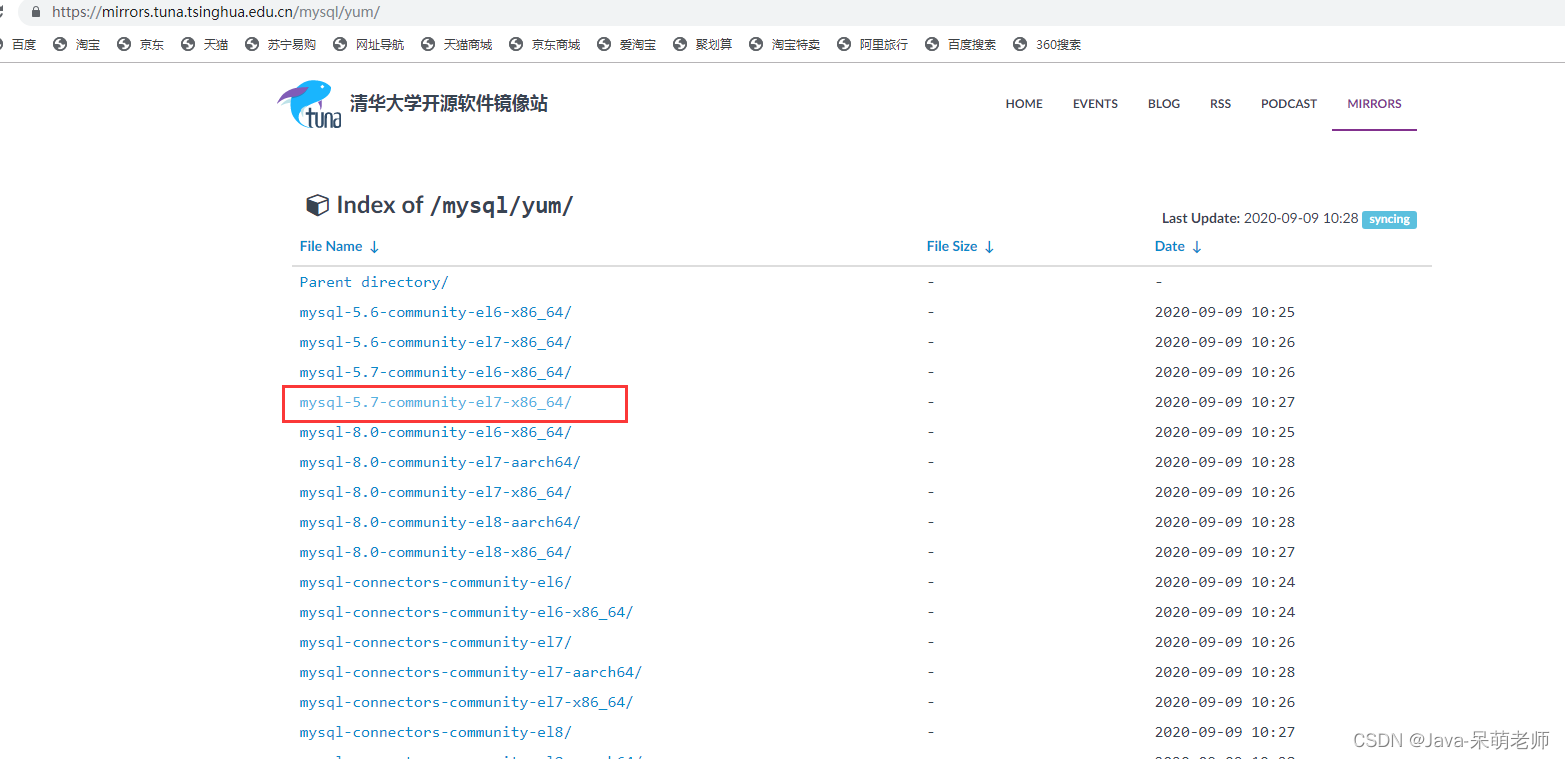The image size is (1565, 759).
Task: Open the PODCAST nav item
Action: (1289, 103)
